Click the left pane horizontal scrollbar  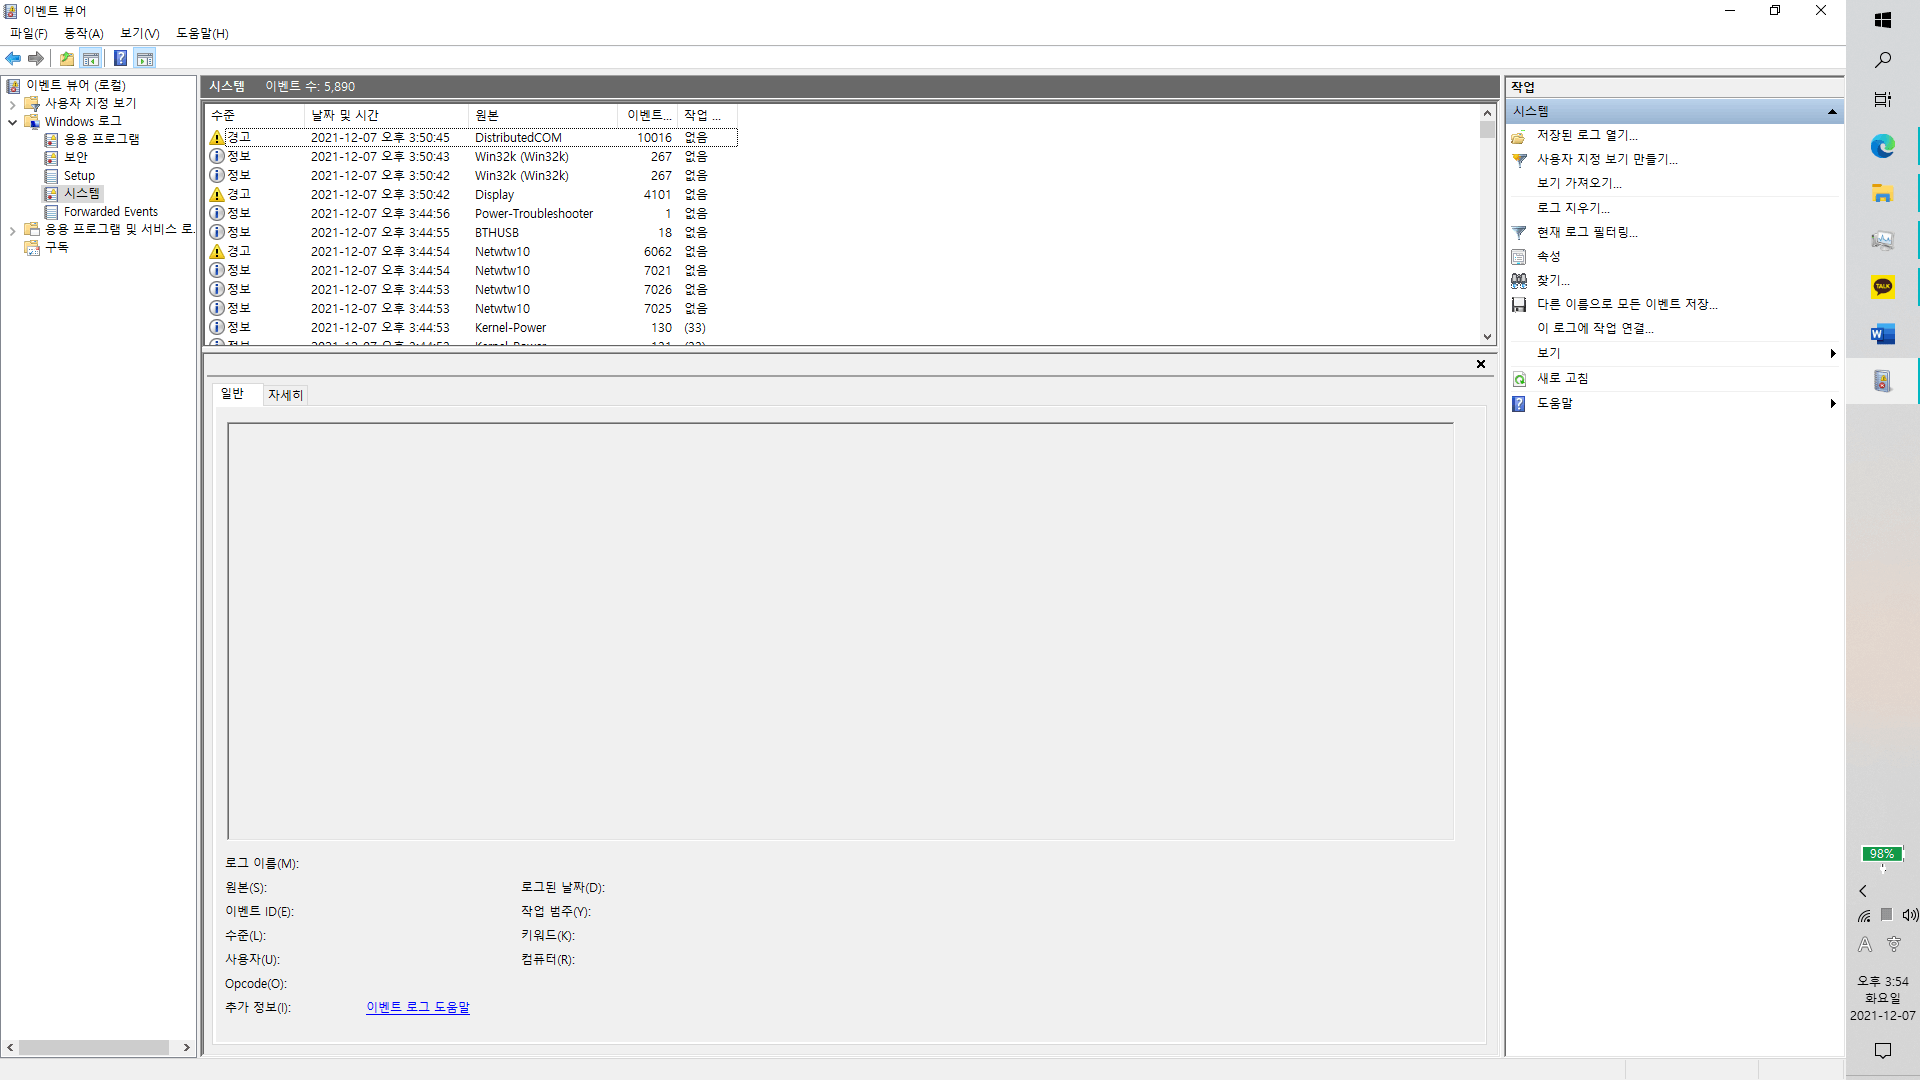click(x=94, y=1048)
